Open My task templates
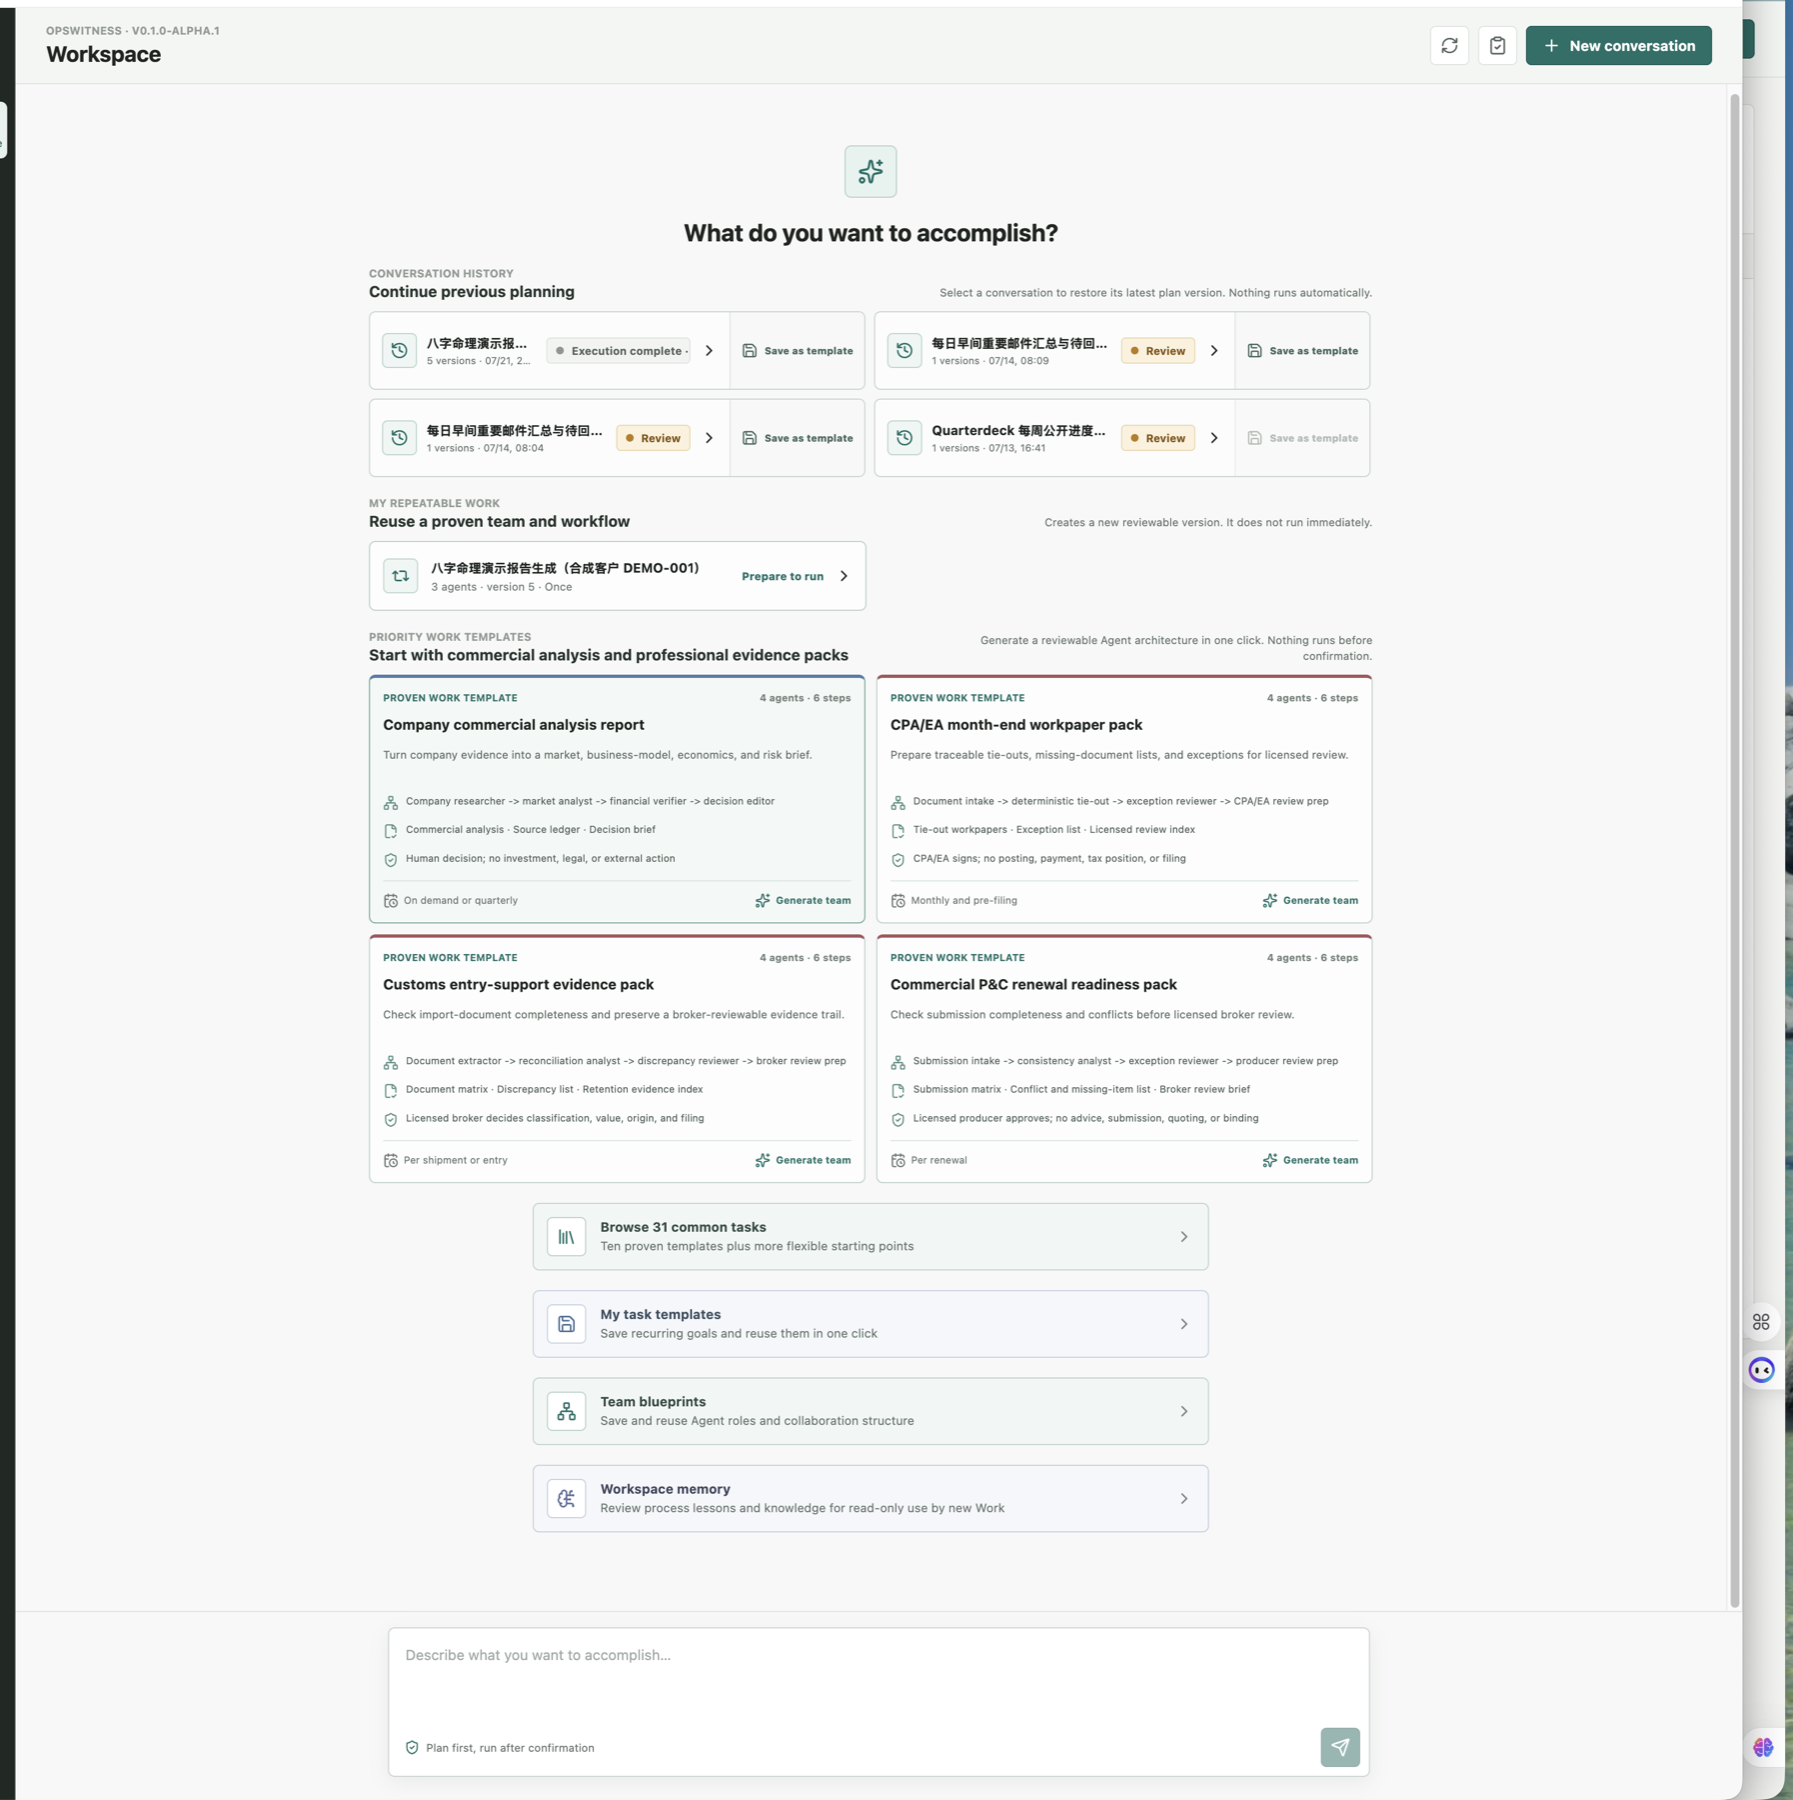 [x=870, y=1324]
